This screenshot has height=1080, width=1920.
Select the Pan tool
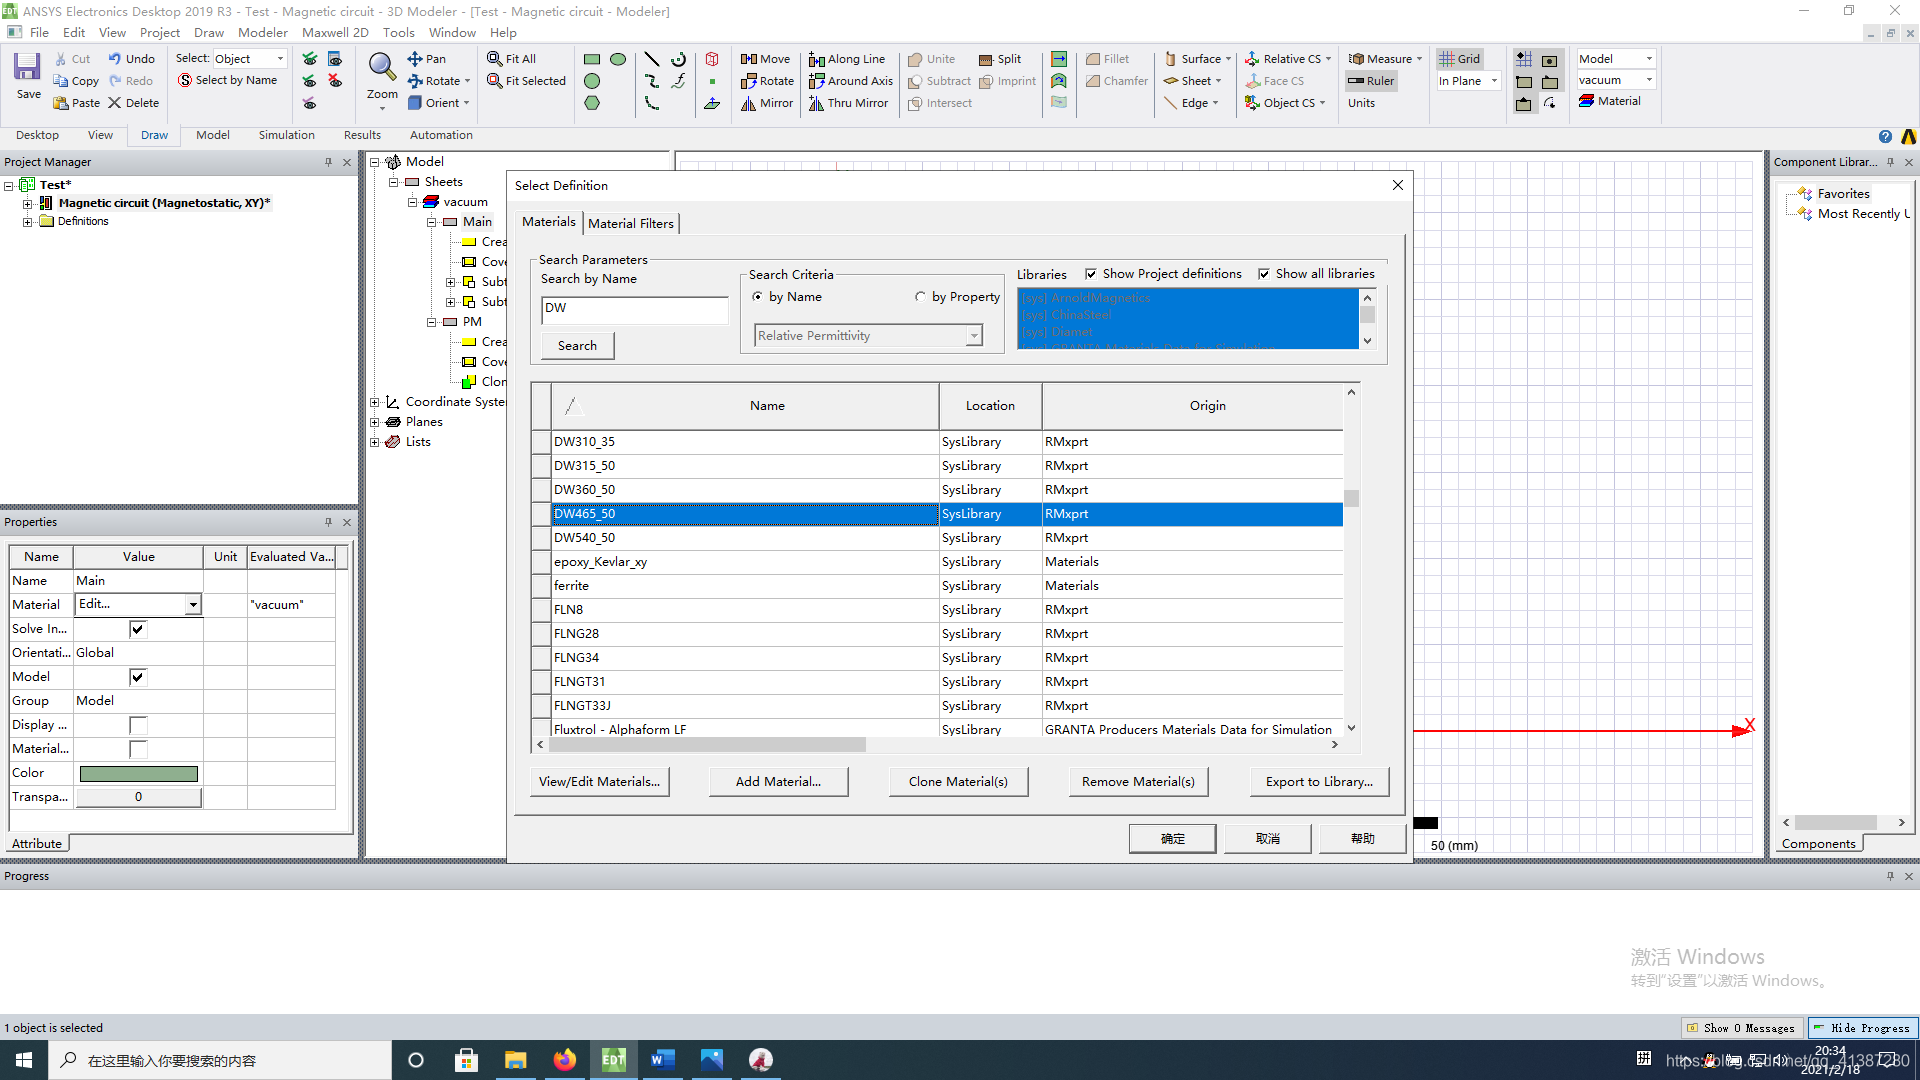[427, 59]
